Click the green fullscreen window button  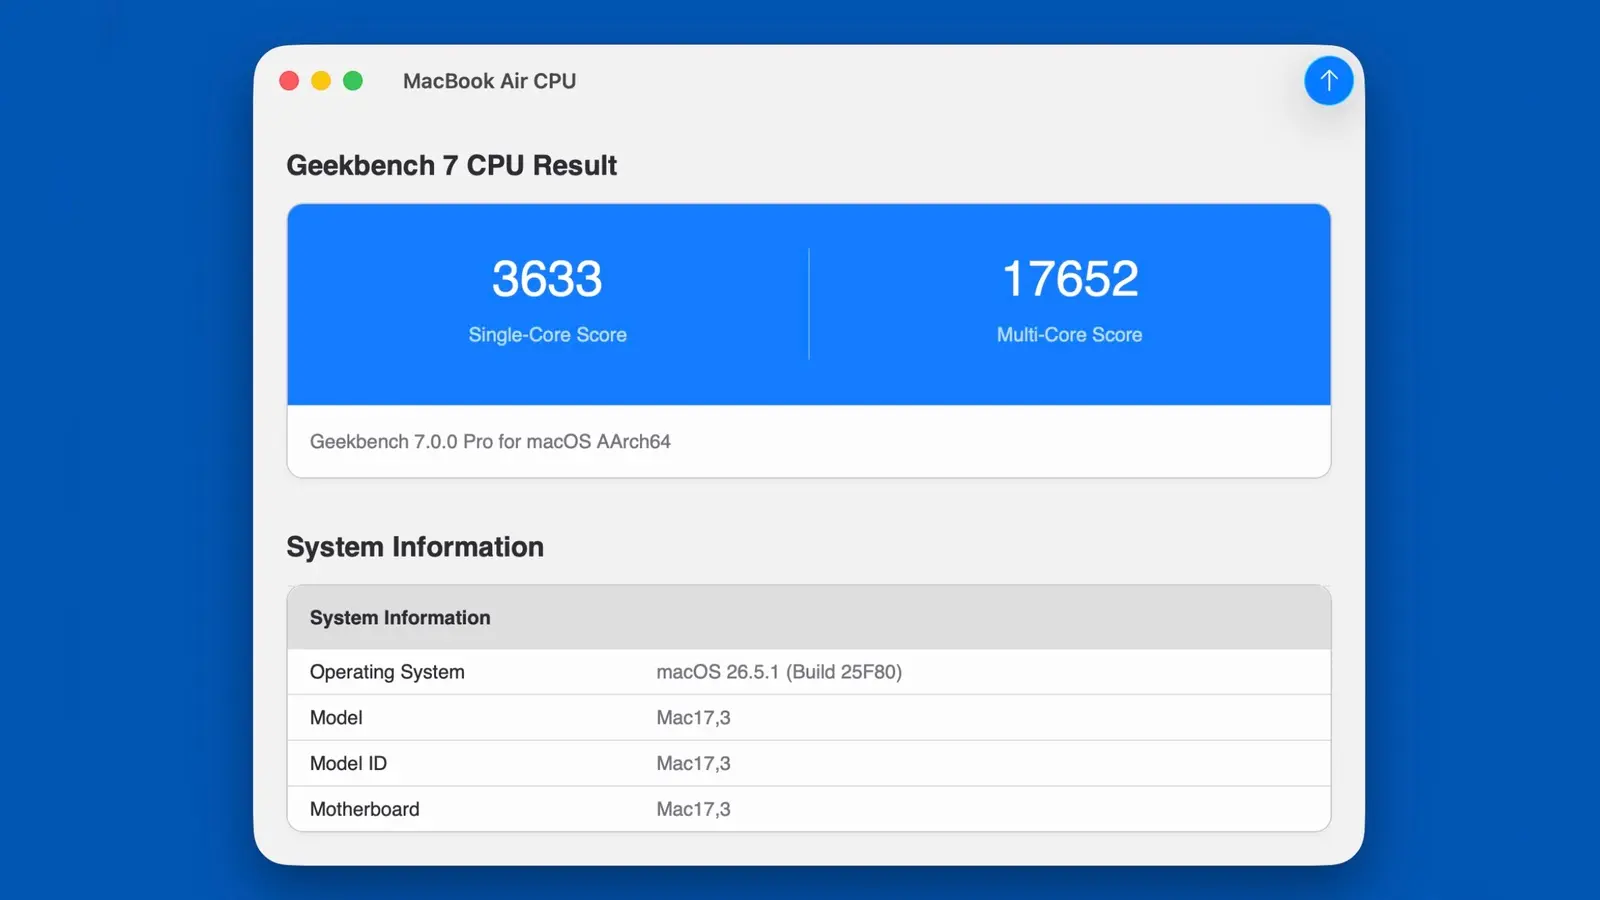(353, 81)
